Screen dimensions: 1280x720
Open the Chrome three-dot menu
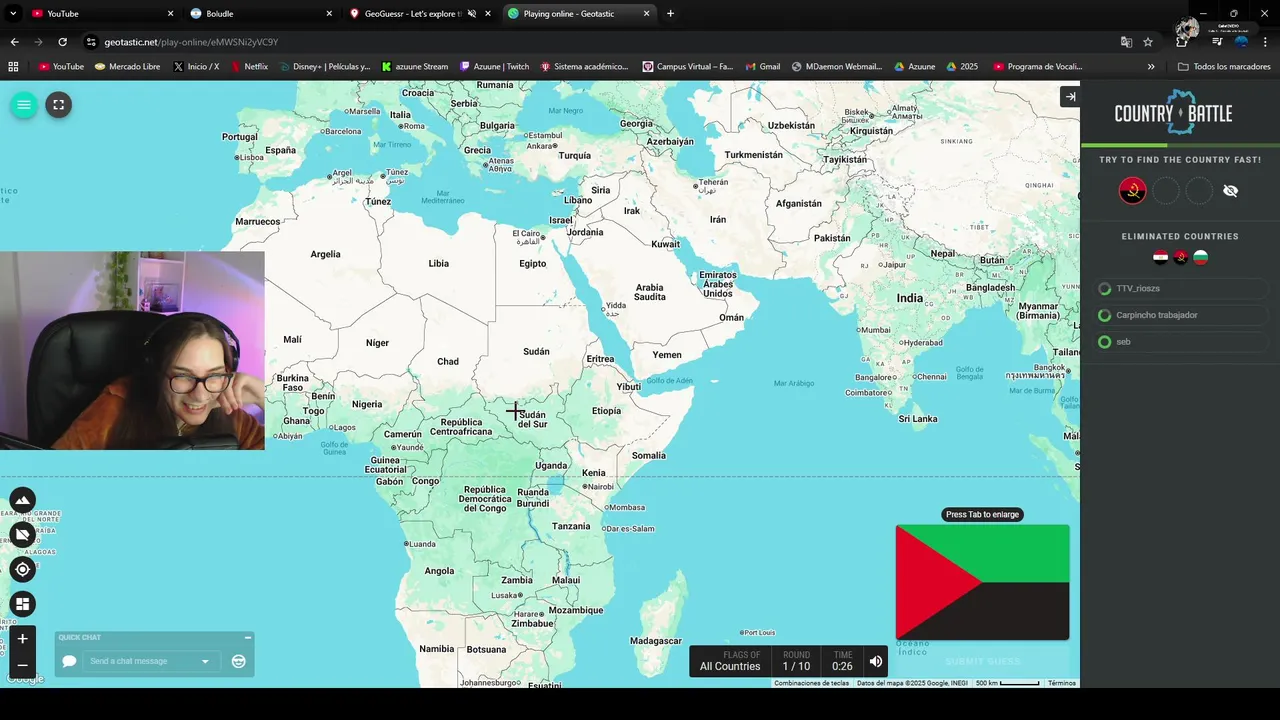tap(1266, 42)
